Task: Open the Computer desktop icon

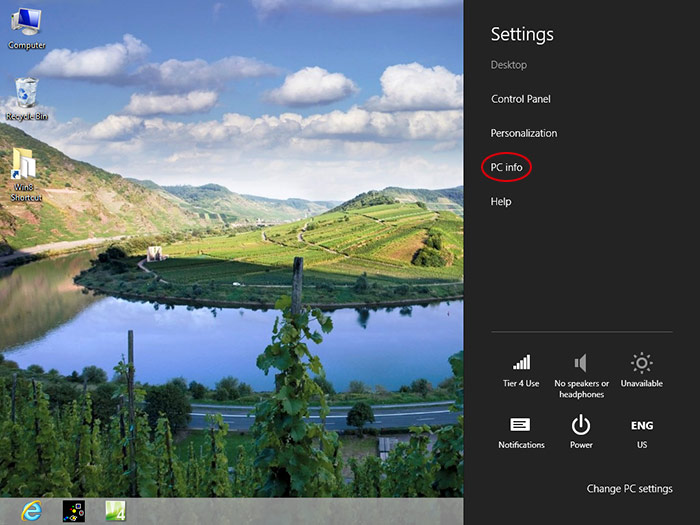Action: click(27, 28)
